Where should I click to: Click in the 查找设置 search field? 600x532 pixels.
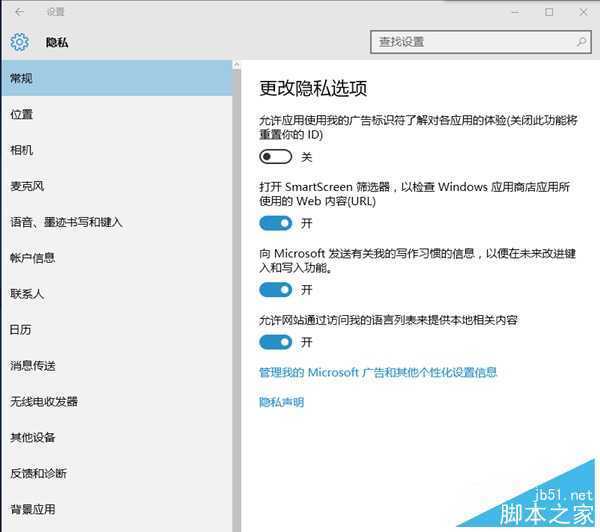point(481,42)
